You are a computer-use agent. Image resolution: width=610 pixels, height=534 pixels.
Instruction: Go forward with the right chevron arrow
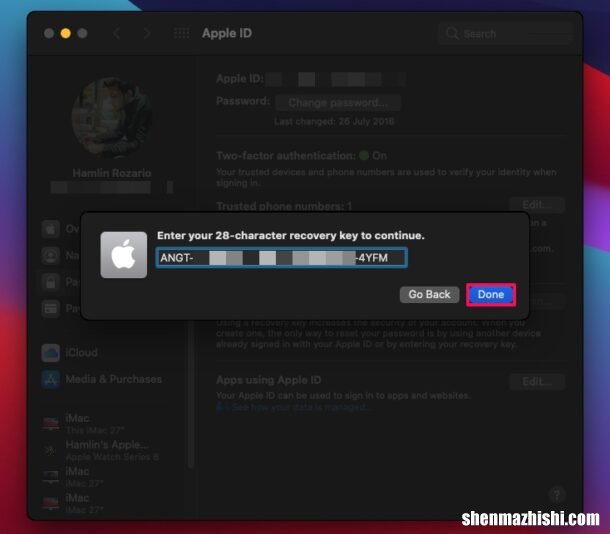[147, 33]
